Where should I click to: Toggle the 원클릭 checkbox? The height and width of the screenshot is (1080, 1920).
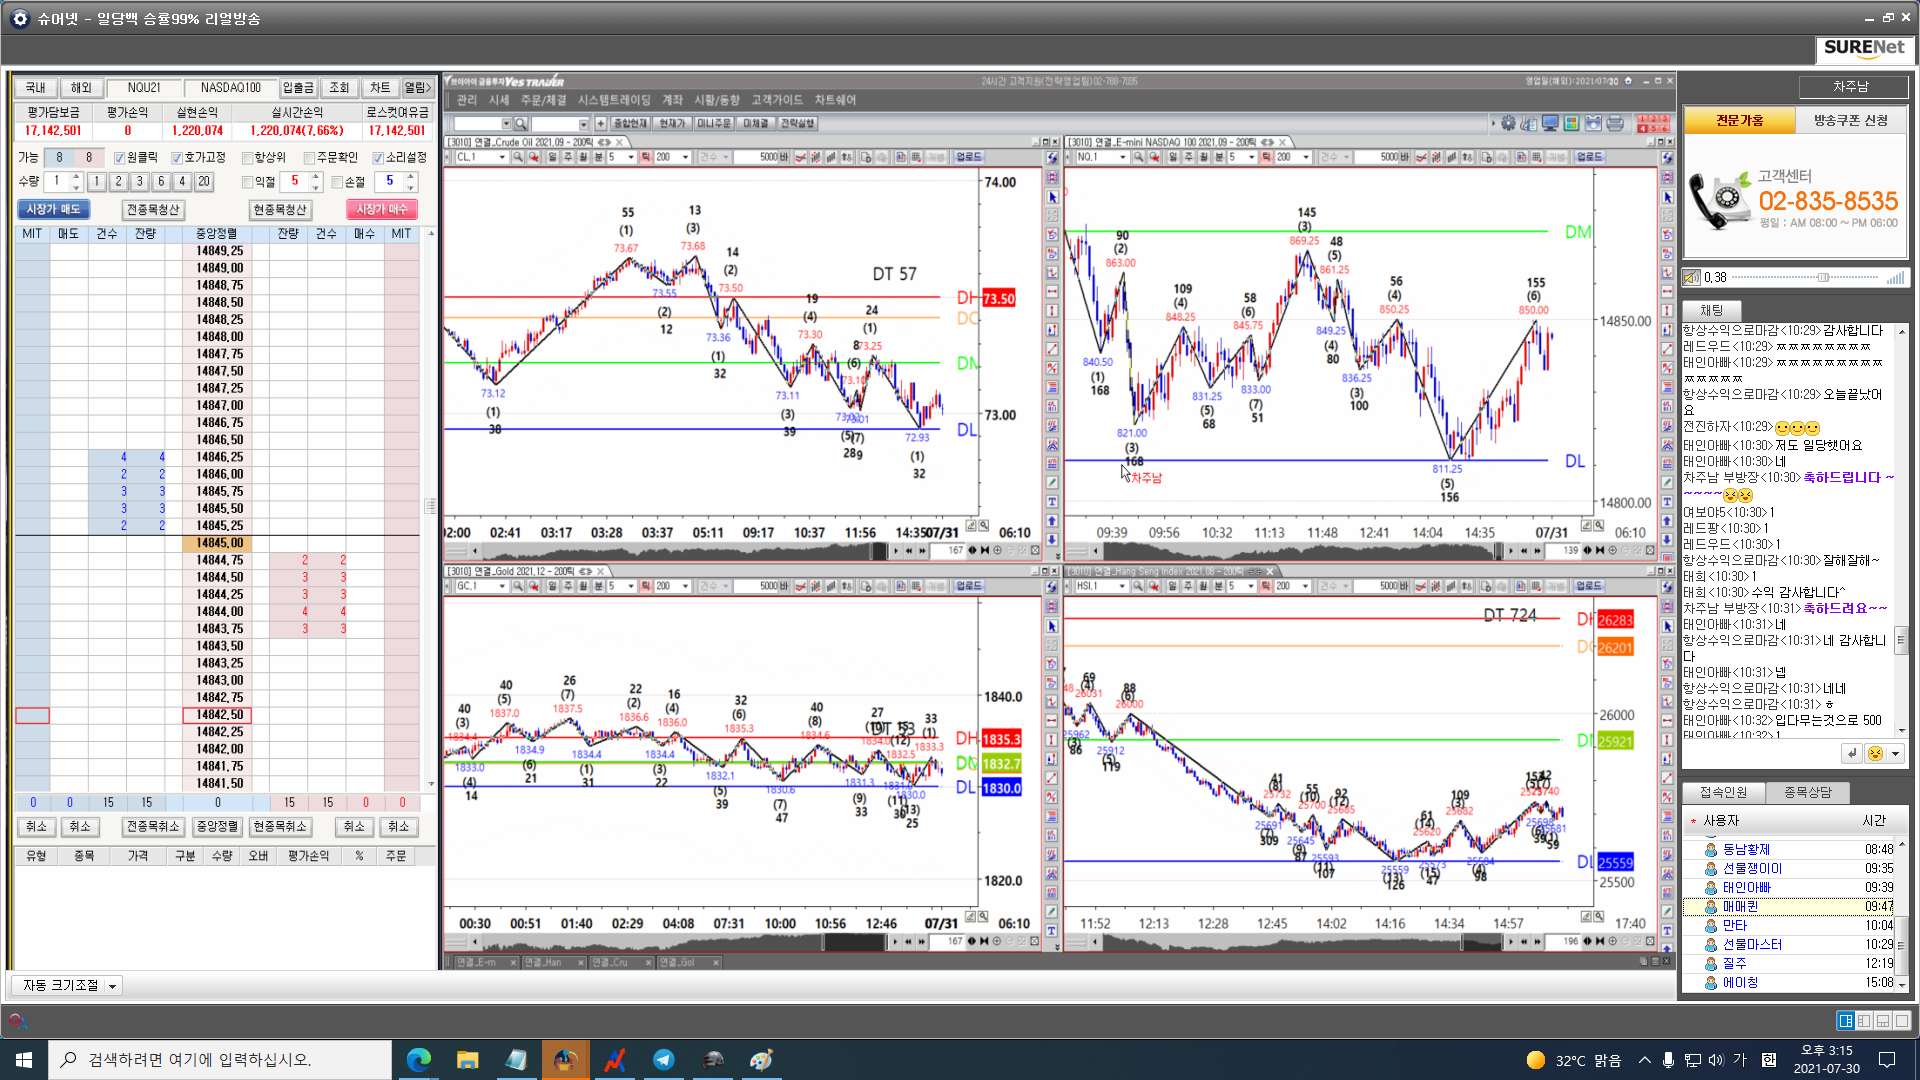point(120,158)
